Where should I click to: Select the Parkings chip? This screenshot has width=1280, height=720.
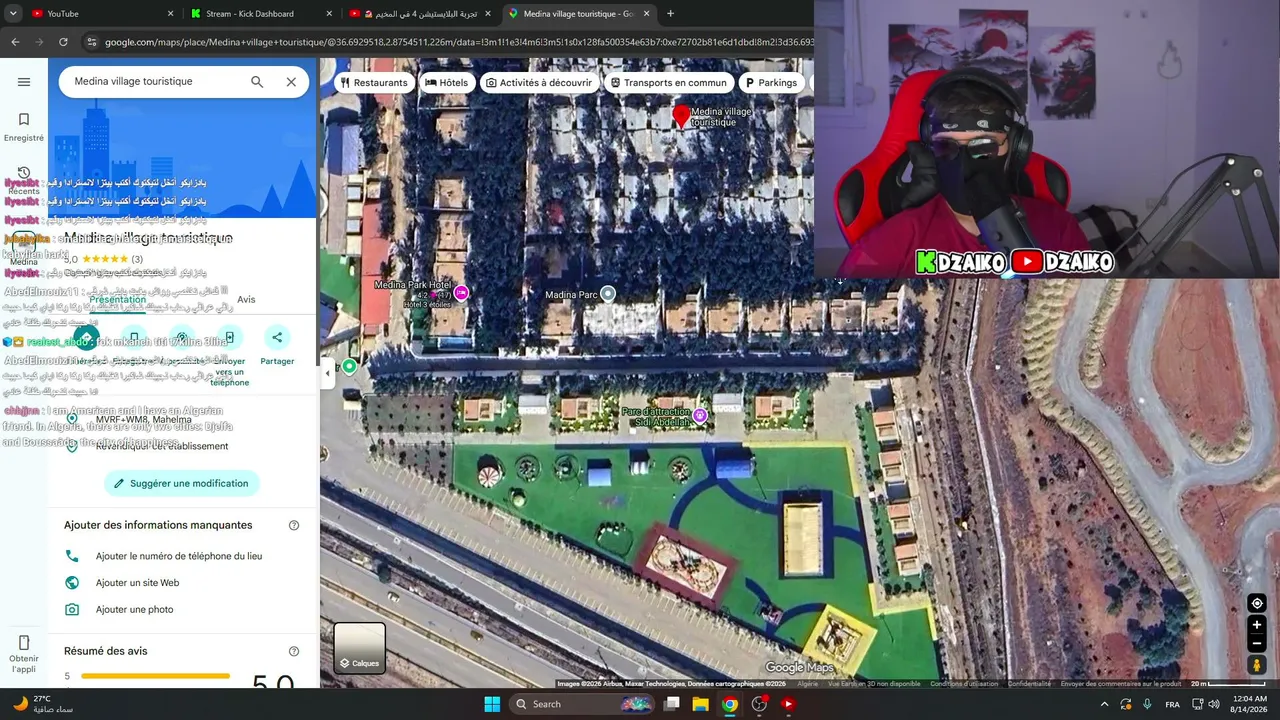pyautogui.click(x=771, y=83)
